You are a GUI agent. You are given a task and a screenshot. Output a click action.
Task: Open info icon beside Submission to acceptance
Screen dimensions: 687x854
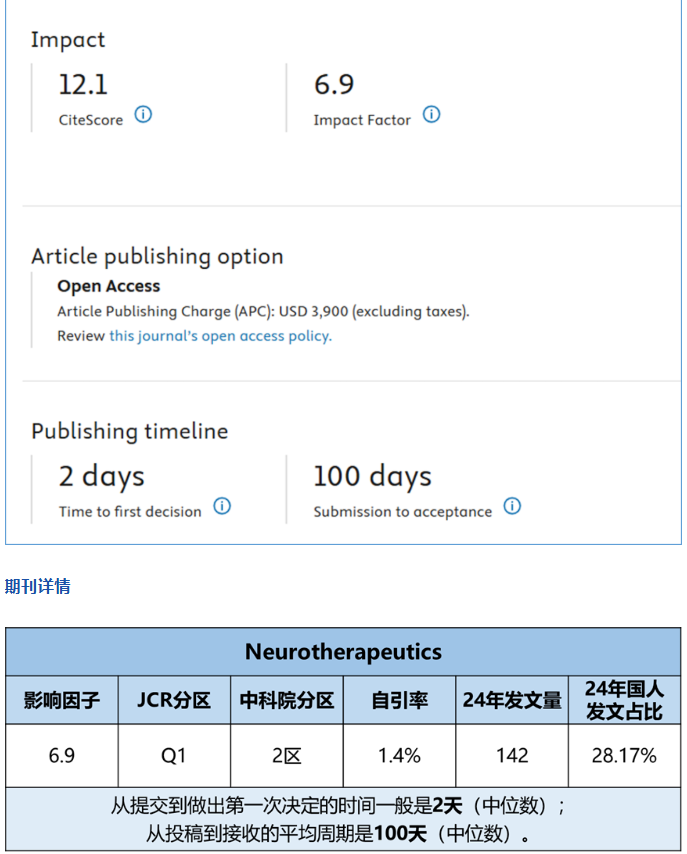[x=512, y=506]
